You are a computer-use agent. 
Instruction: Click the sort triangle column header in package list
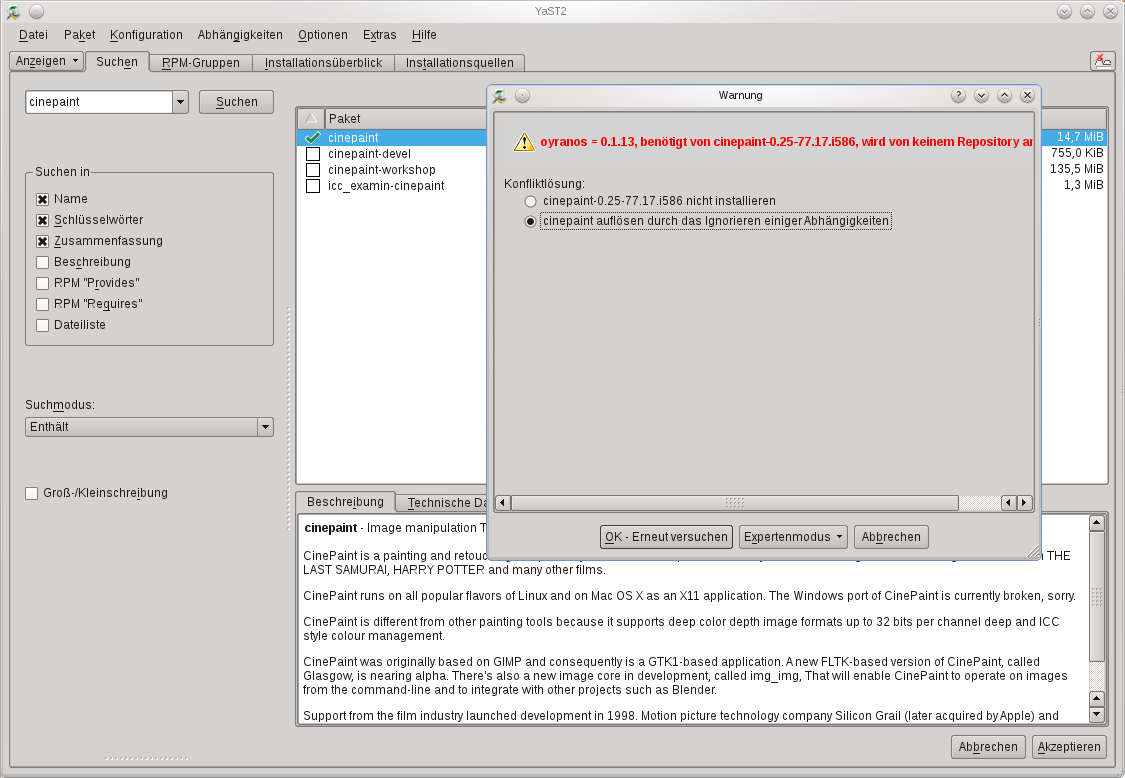tap(311, 118)
